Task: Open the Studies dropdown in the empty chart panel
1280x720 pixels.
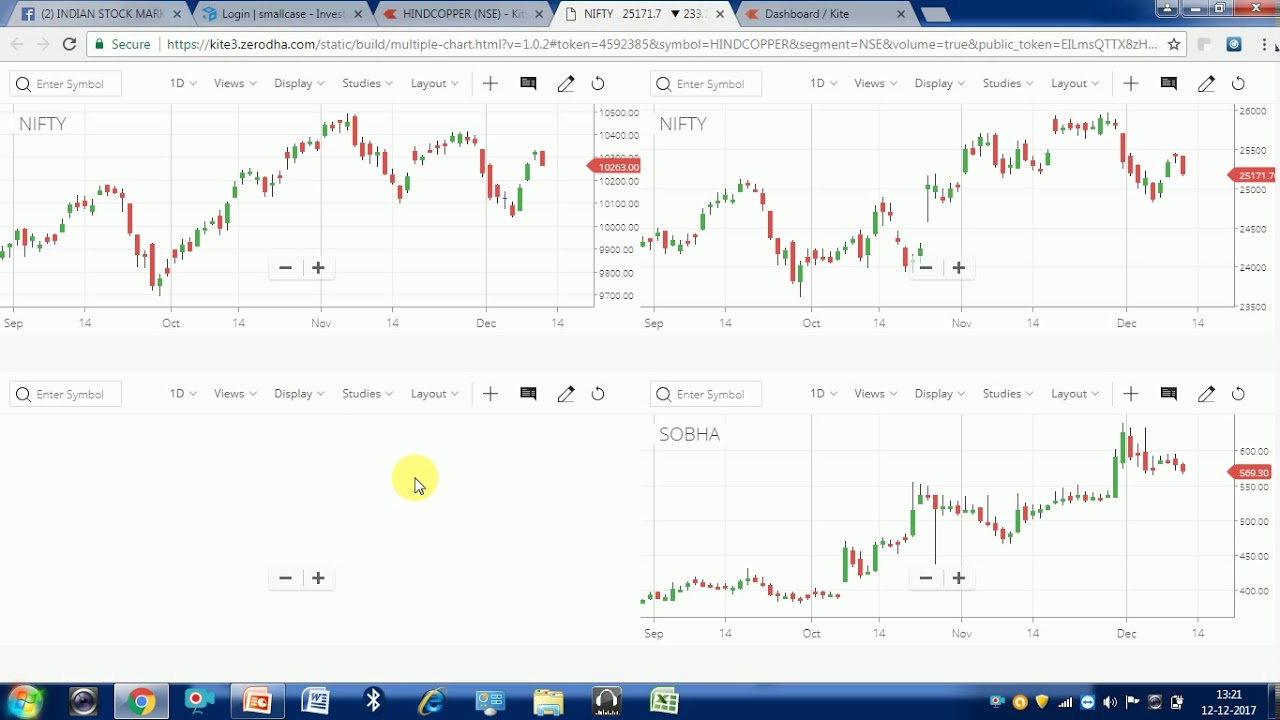Action: 367,394
